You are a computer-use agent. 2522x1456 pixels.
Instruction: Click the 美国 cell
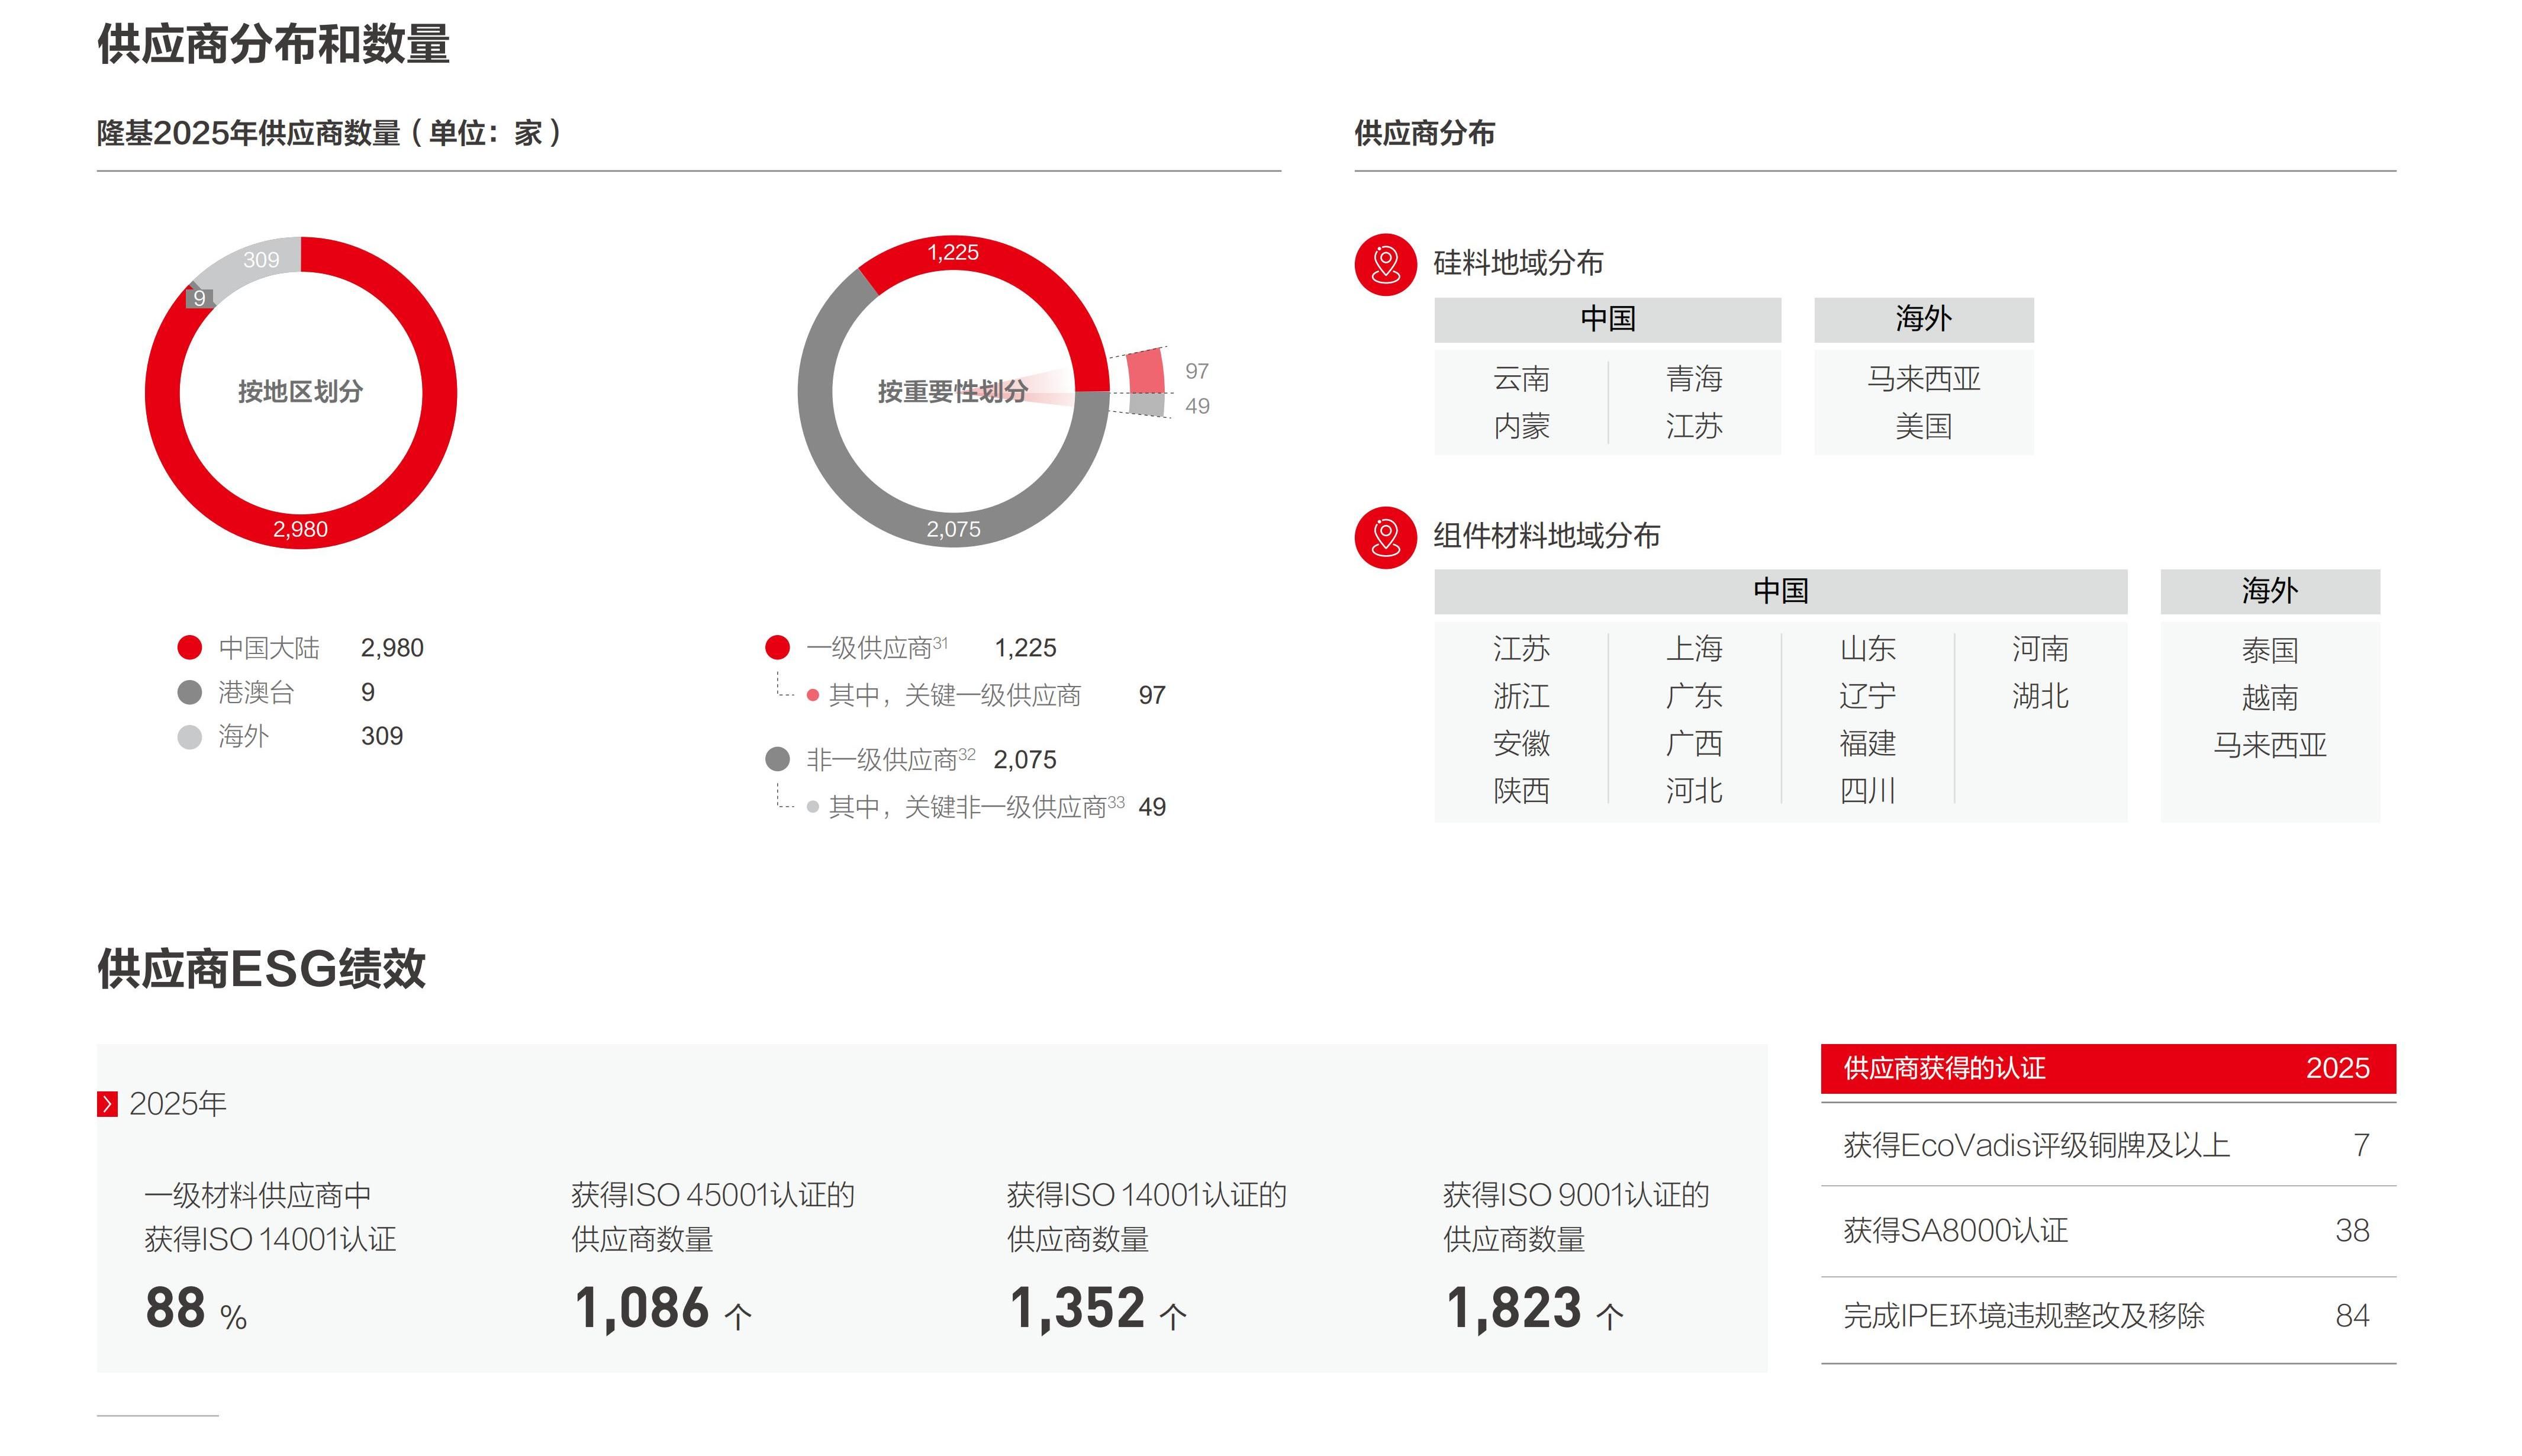pyautogui.click(x=1923, y=427)
